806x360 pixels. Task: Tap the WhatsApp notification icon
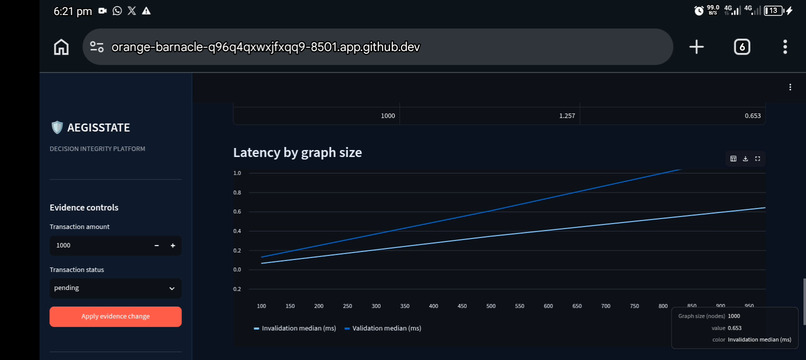click(x=117, y=11)
